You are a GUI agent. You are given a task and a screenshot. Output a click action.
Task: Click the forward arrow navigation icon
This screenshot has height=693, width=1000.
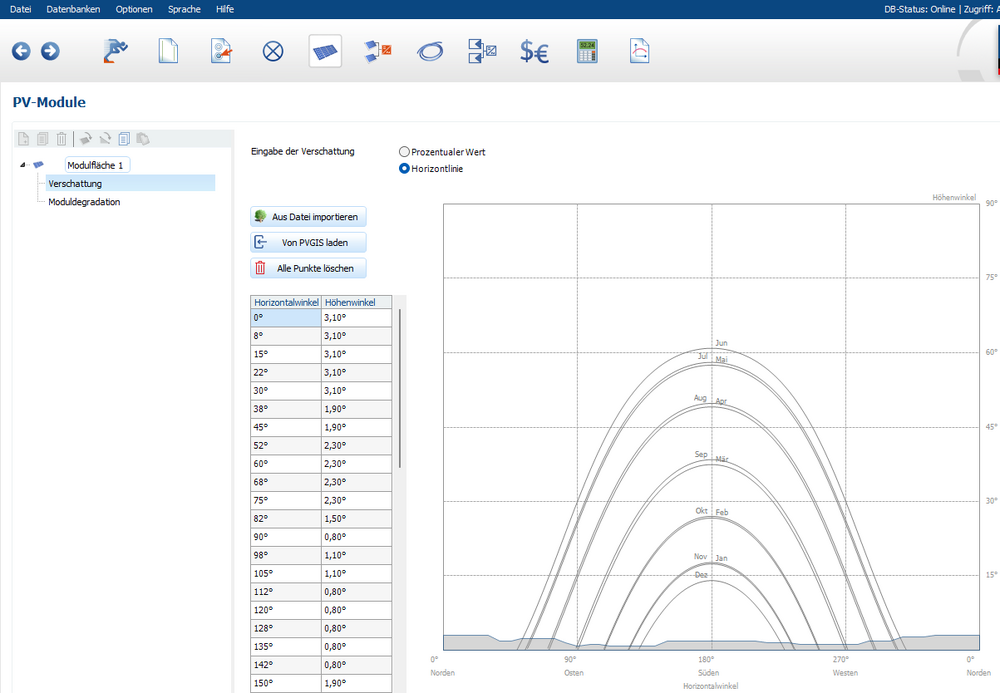click(50, 51)
